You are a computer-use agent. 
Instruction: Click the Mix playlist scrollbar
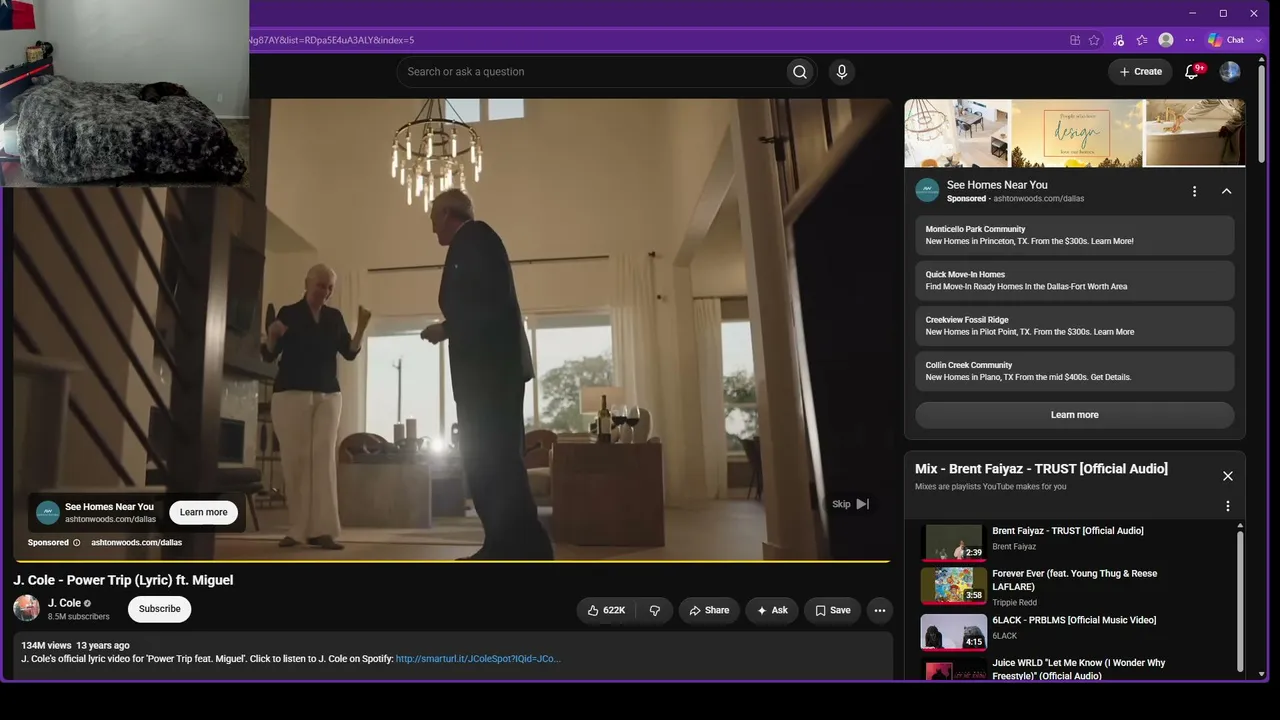(1240, 600)
